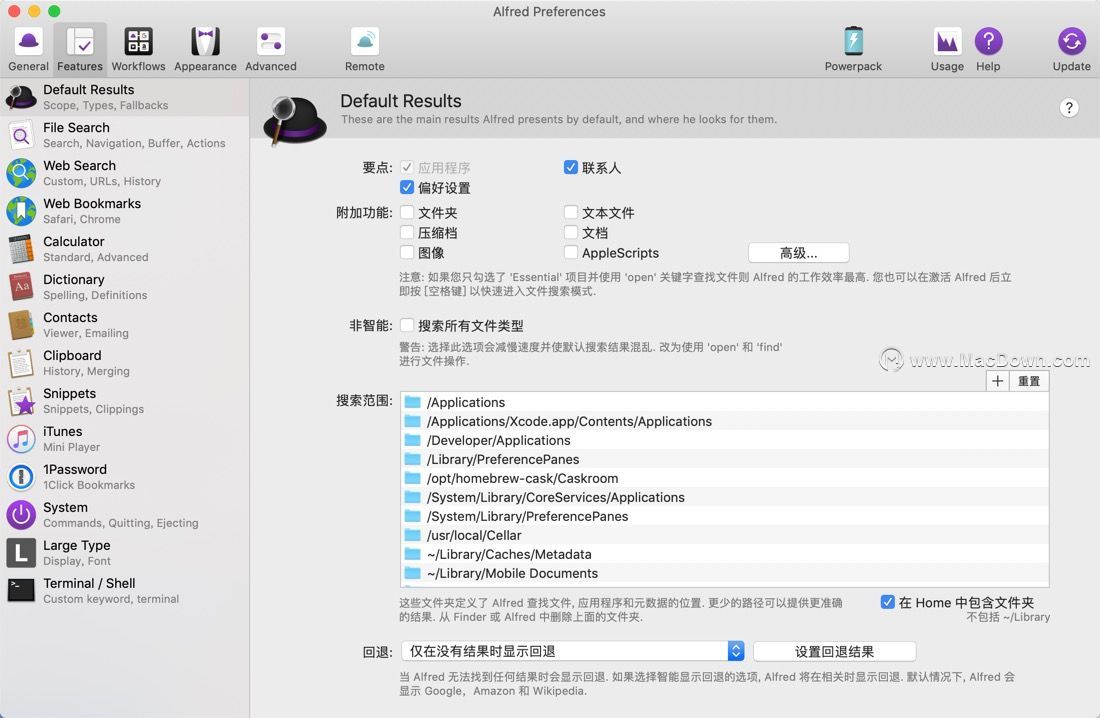Toggle 在 Home 中包含文件夹 checkbox
Viewport: 1100px width, 718px height.
click(887, 602)
